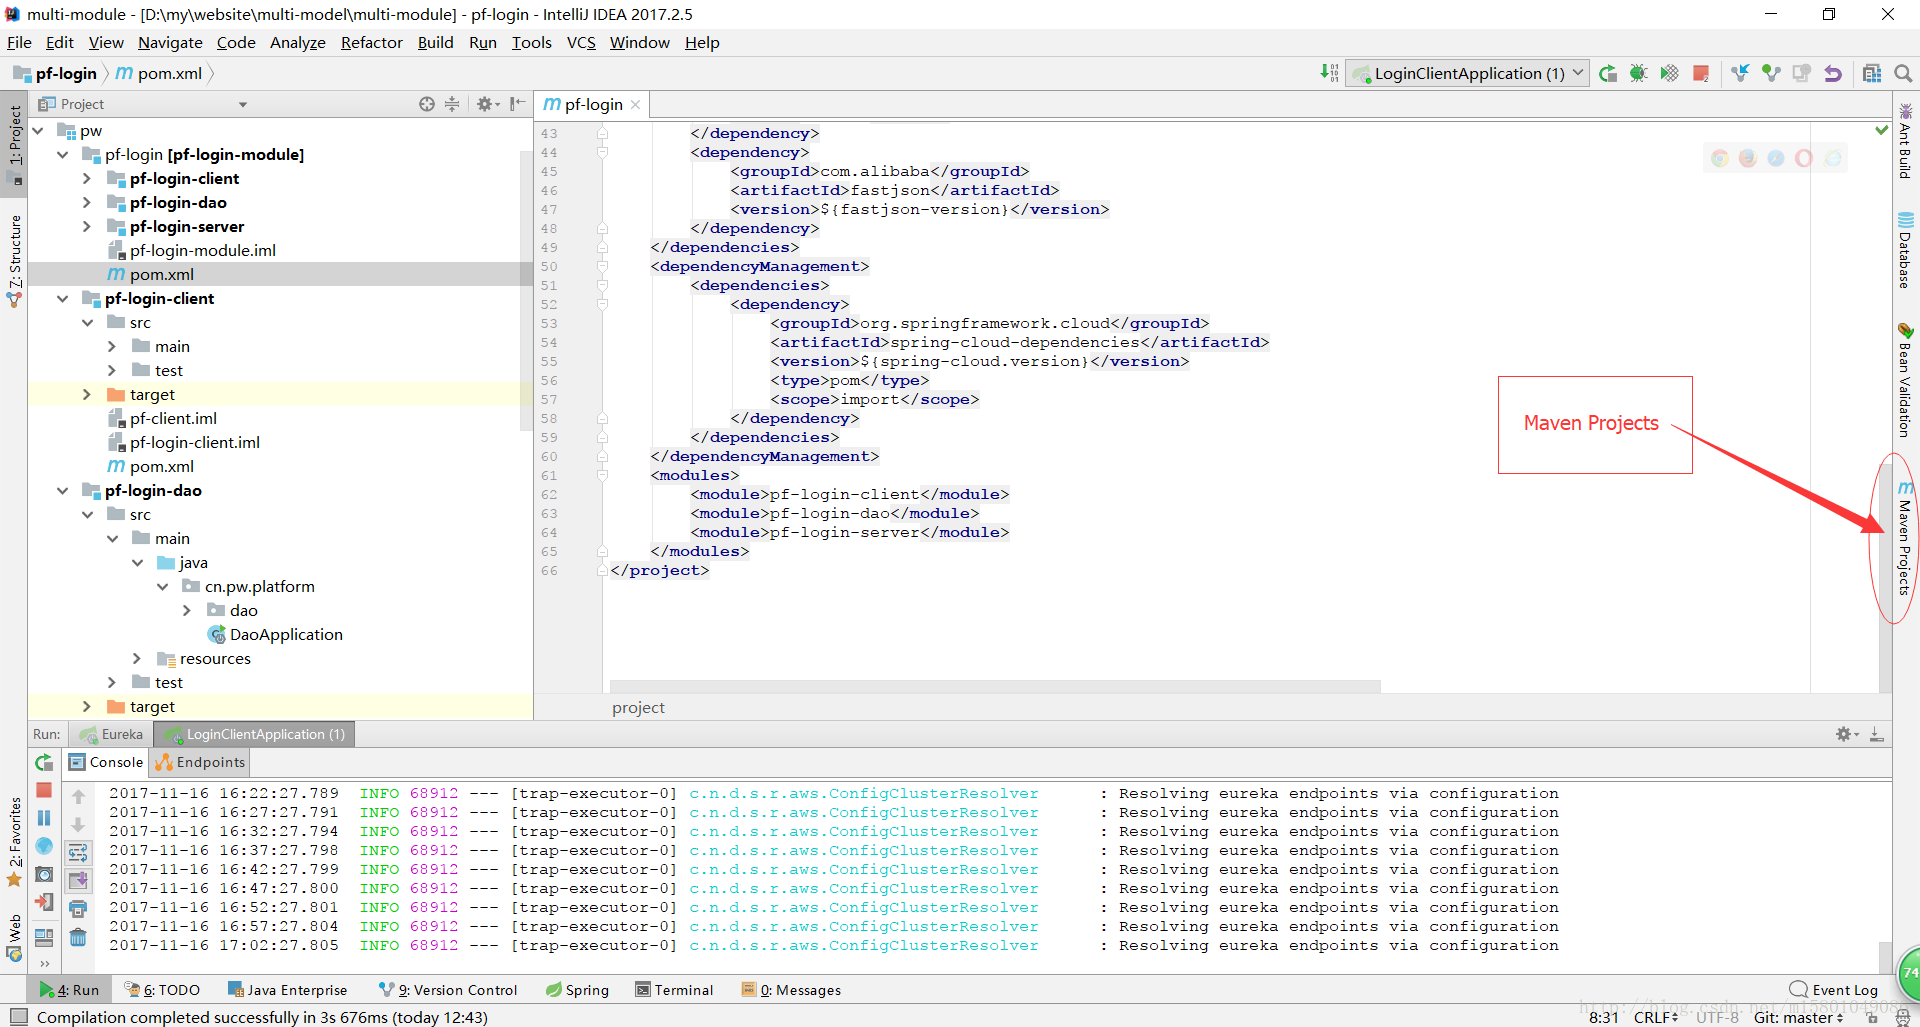Expand the resources folder

(x=137, y=658)
